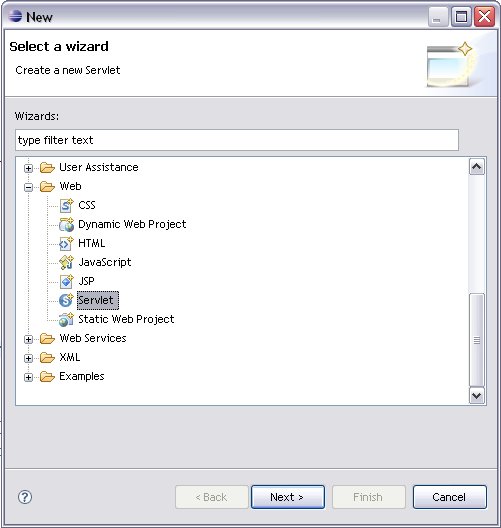Expand the Examples folder

[x=28, y=377]
